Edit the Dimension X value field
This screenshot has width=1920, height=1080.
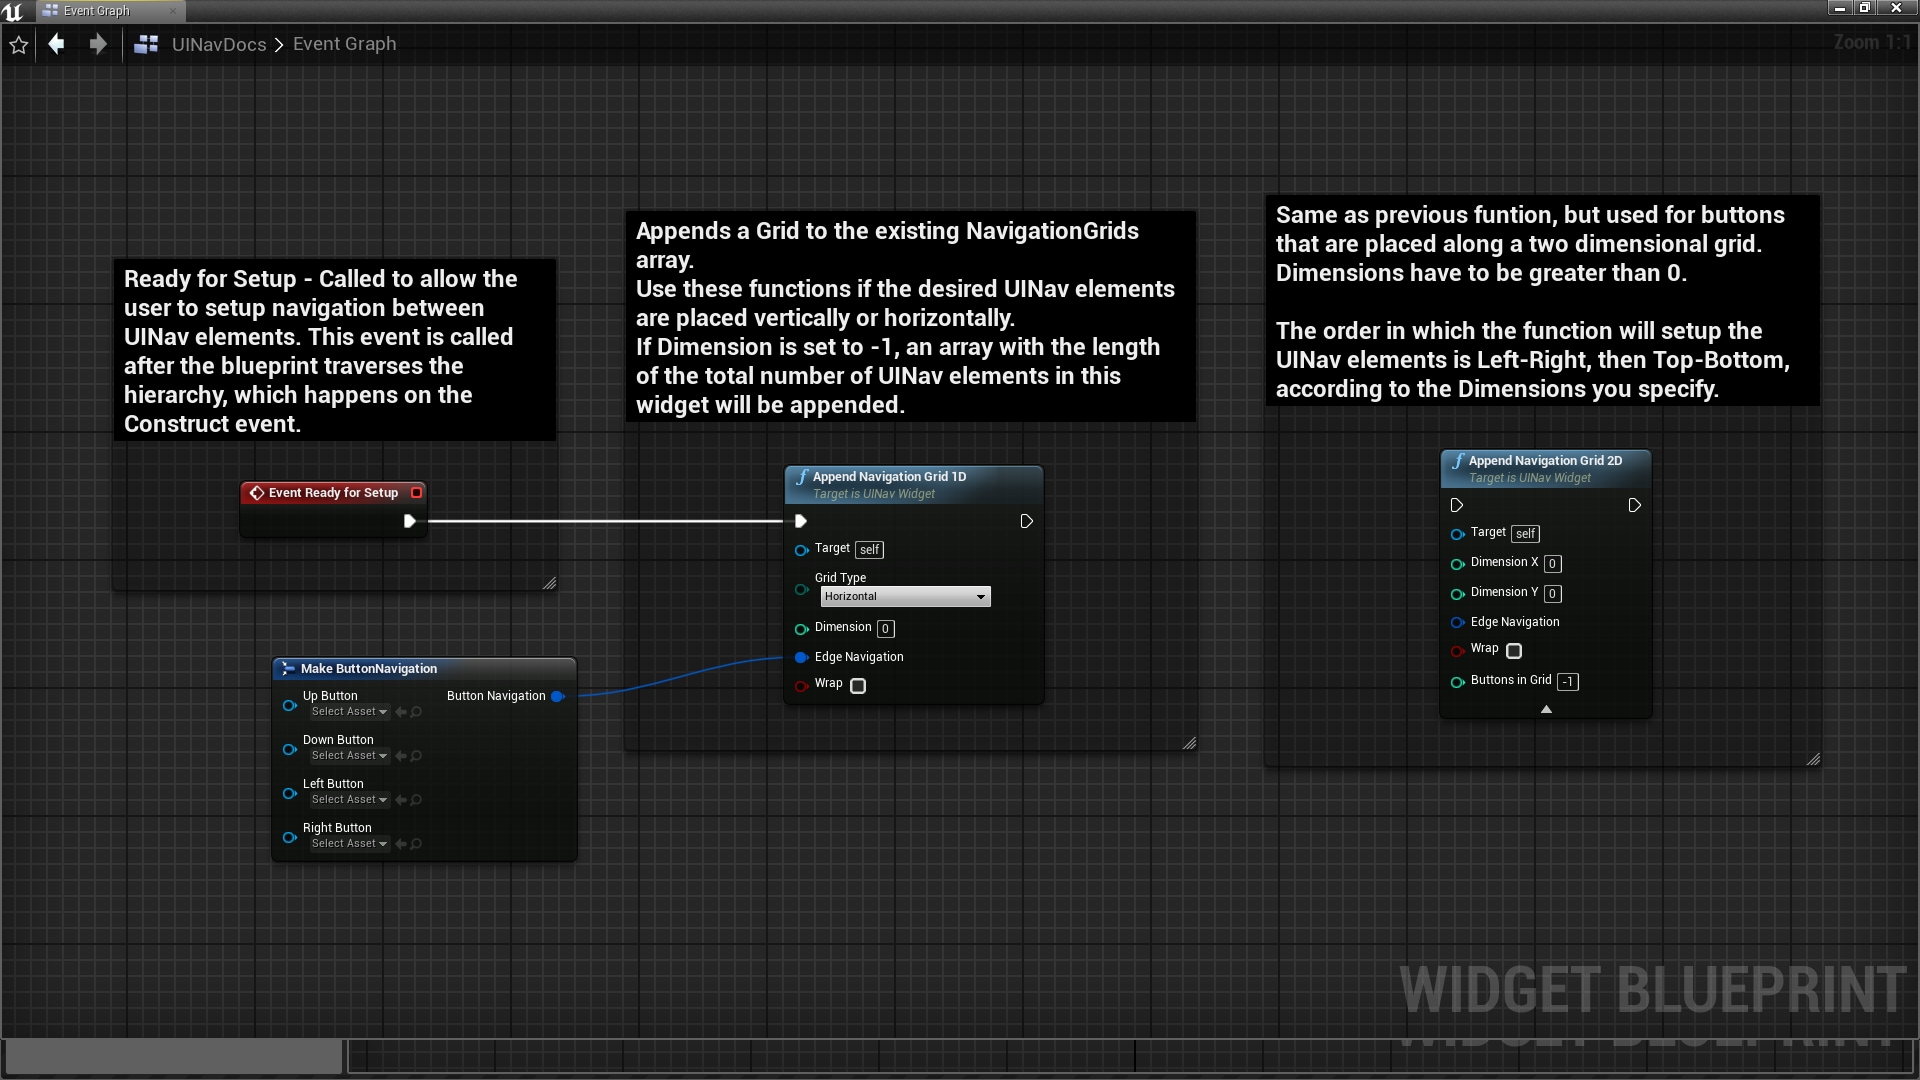click(1552, 564)
